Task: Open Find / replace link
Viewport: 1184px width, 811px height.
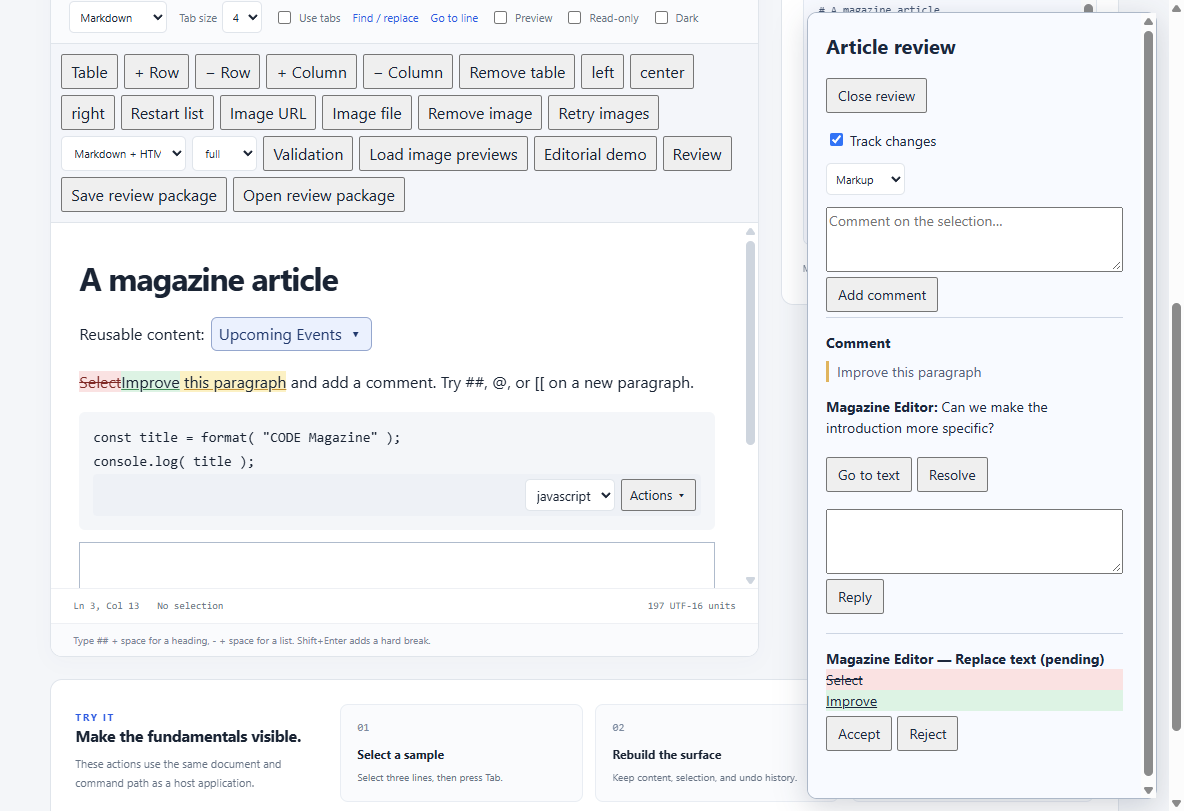Action: [385, 18]
